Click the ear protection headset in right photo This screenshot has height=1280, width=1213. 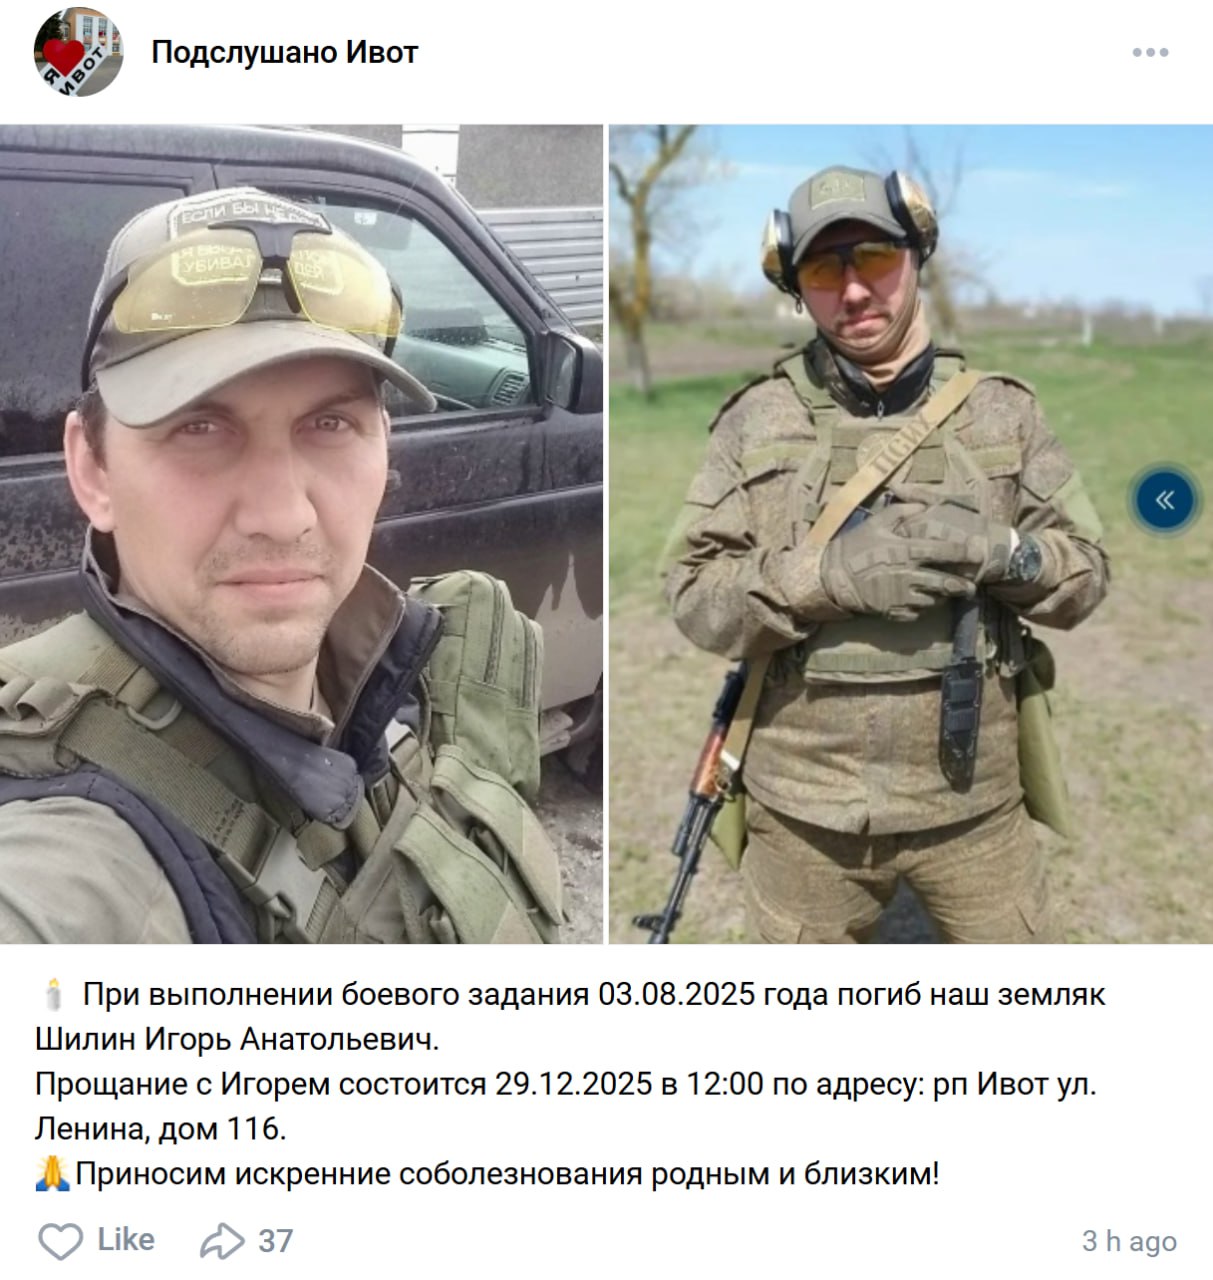[x=850, y=228]
